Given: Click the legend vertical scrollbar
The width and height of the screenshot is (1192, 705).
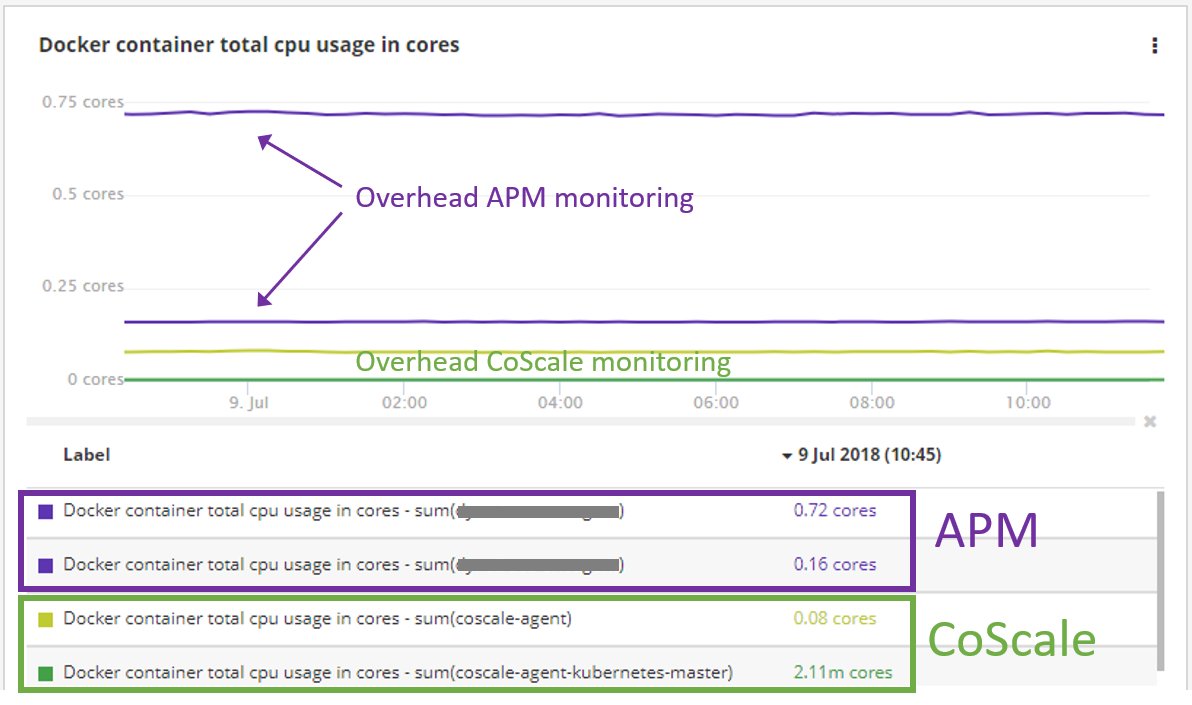Looking at the screenshot, I should pos(1161,582).
